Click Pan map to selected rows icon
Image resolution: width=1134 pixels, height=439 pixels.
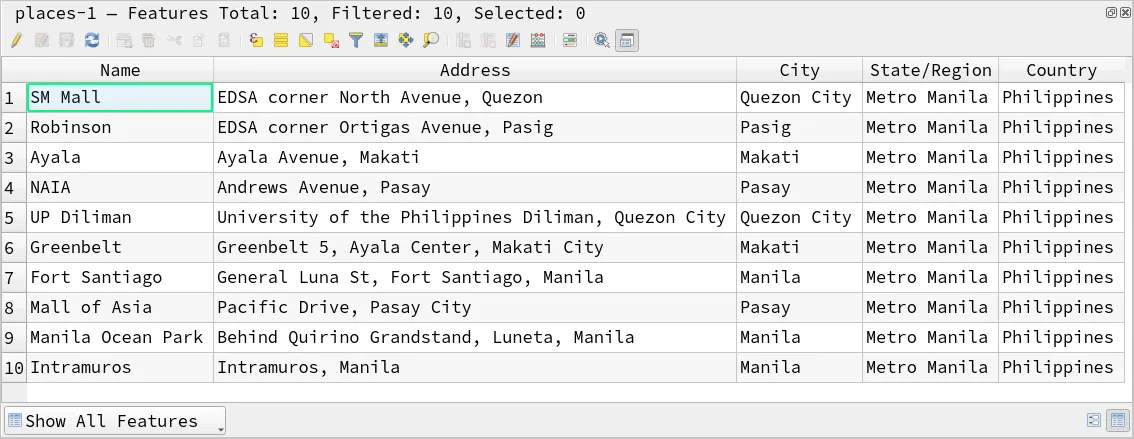tap(406, 41)
